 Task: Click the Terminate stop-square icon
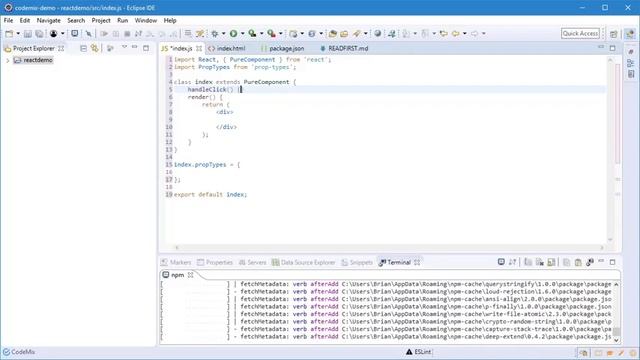tap(127, 33)
